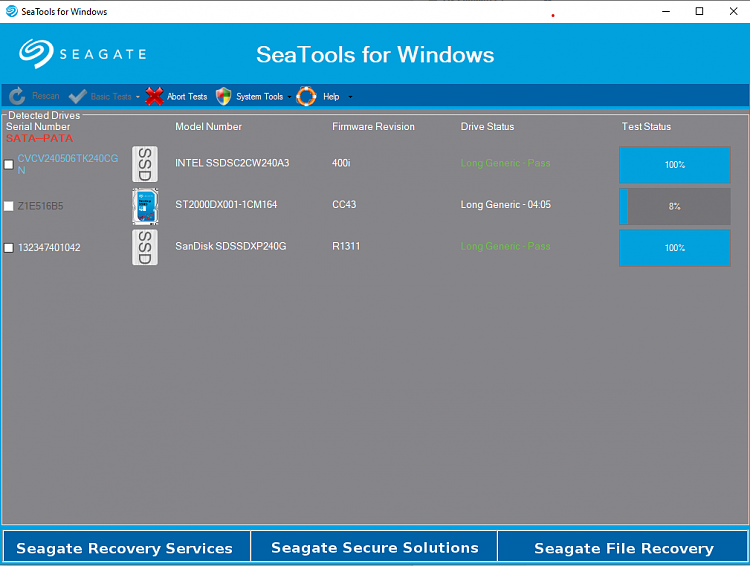Select the serial CVCV240506TK240CGN text
Image resolution: width=750 pixels, height=566 pixels.
tap(67, 164)
